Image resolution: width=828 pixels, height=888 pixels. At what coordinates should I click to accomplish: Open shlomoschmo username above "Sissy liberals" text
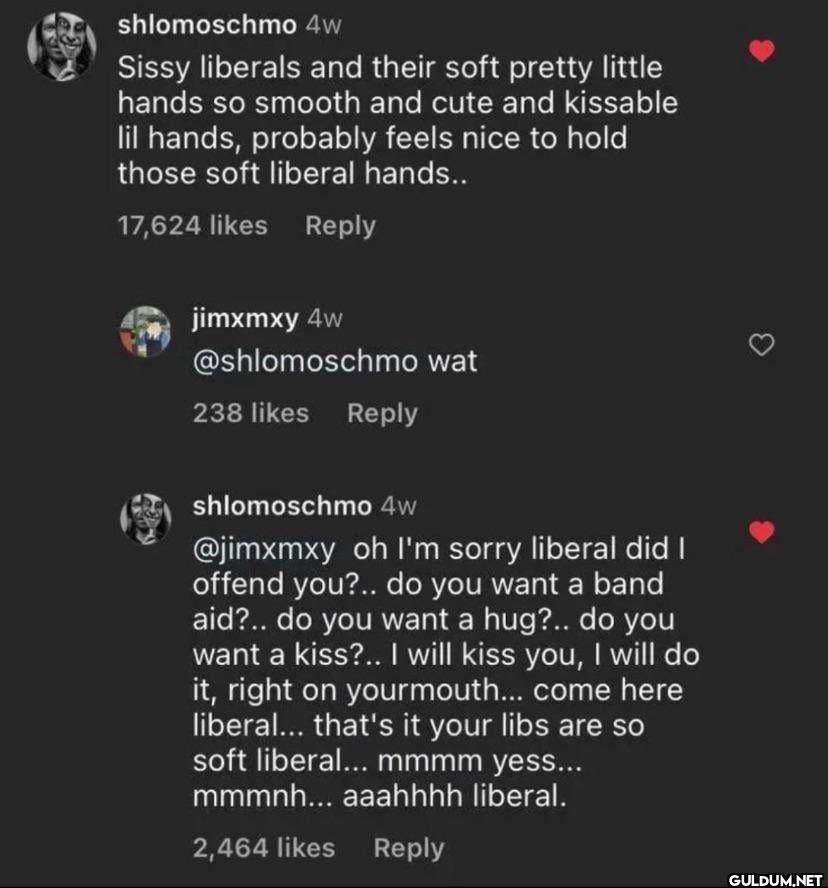coord(207,27)
